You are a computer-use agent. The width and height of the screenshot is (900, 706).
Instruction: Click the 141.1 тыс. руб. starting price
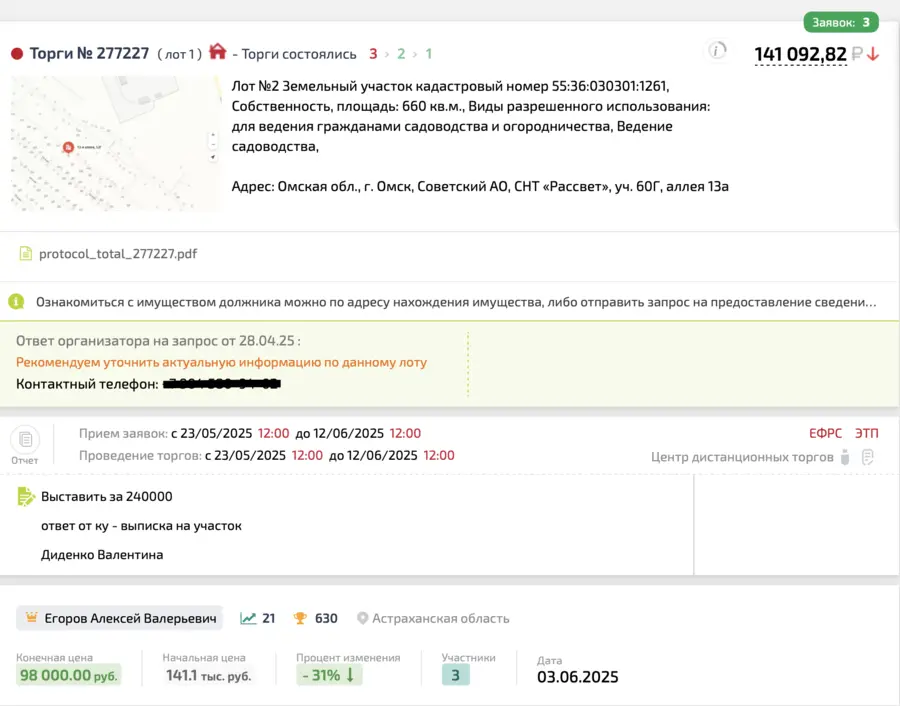point(208,676)
